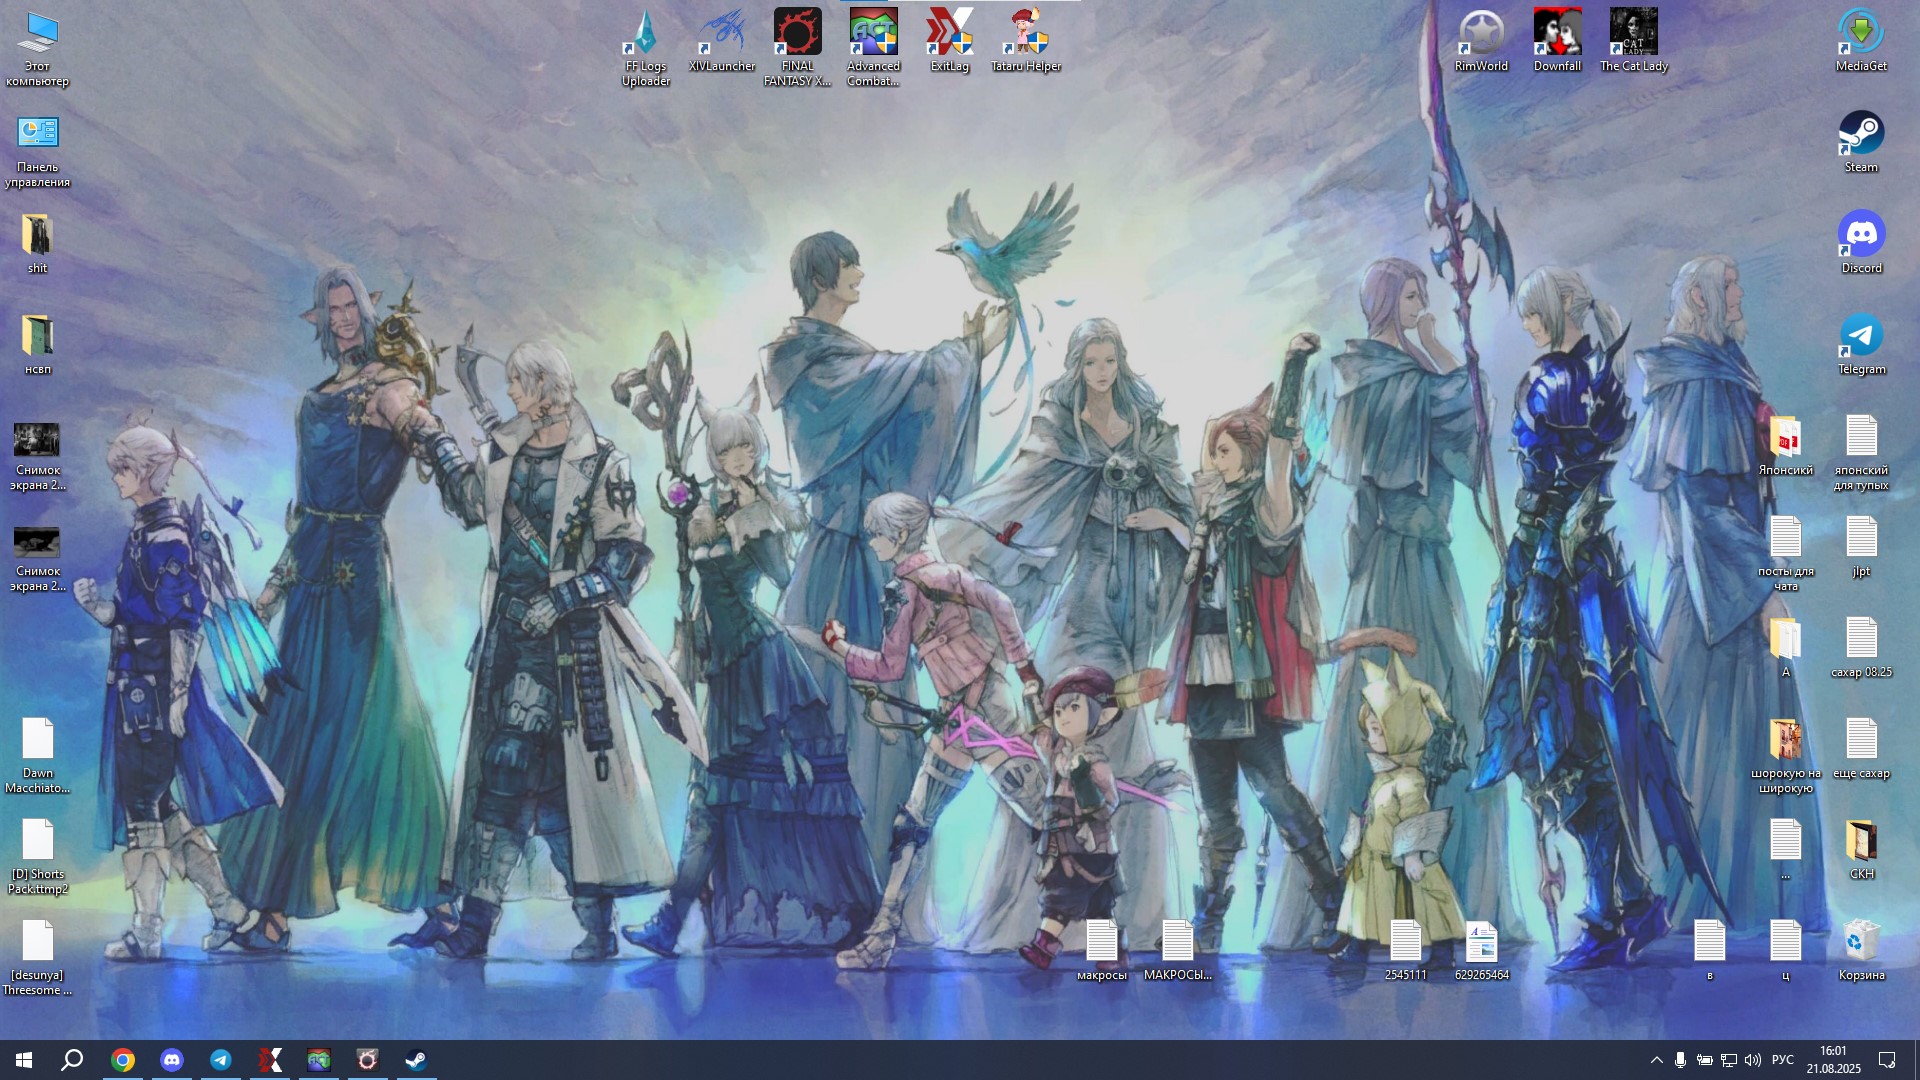Switch to FFXIV game in the taskbar

(x=368, y=1060)
